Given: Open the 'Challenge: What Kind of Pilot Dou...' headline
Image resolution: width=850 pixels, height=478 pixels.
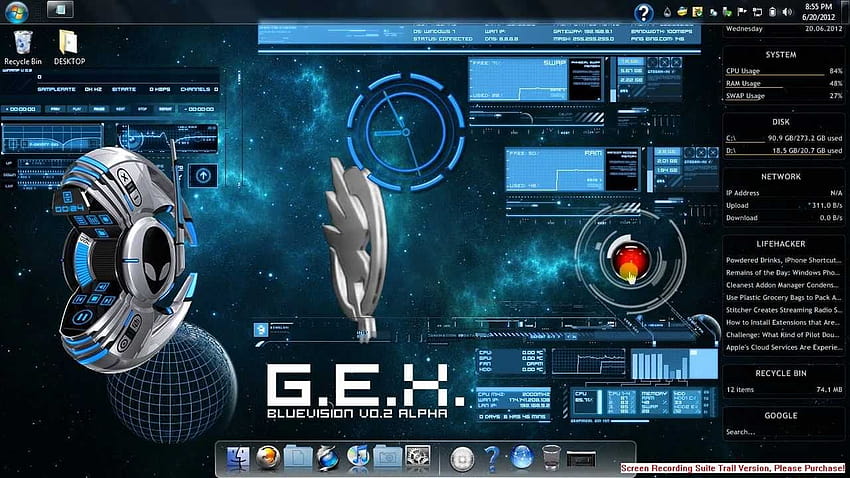Looking at the screenshot, I should pyautogui.click(x=784, y=335).
